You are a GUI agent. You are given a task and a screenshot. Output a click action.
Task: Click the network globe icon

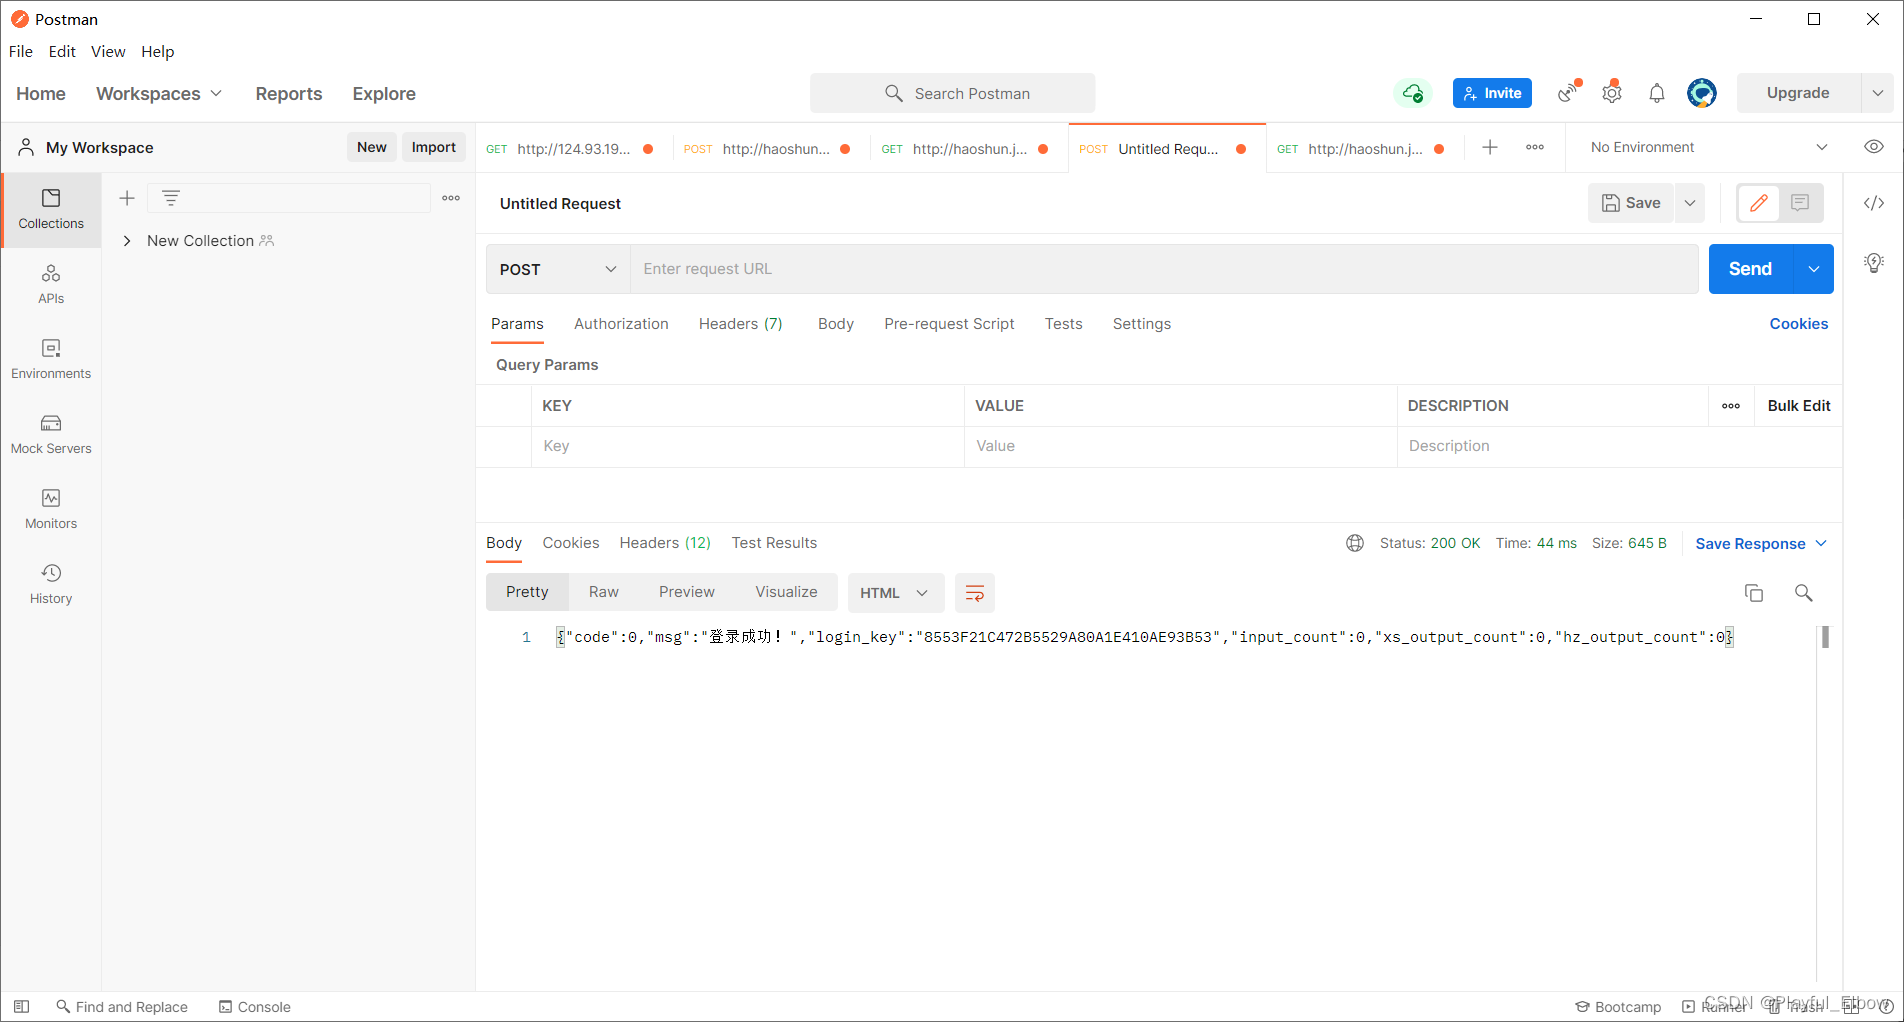[x=1355, y=543]
